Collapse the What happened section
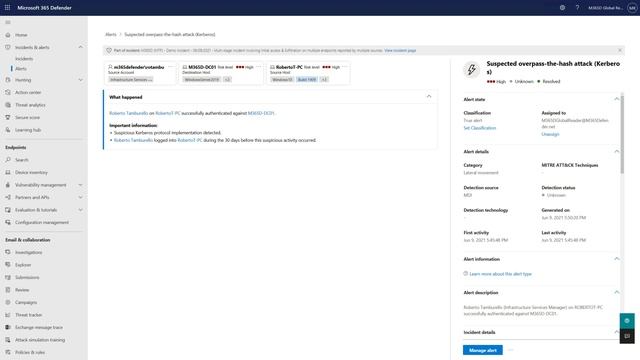The height and width of the screenshot is (360, 640). click(x=429, y=97)
